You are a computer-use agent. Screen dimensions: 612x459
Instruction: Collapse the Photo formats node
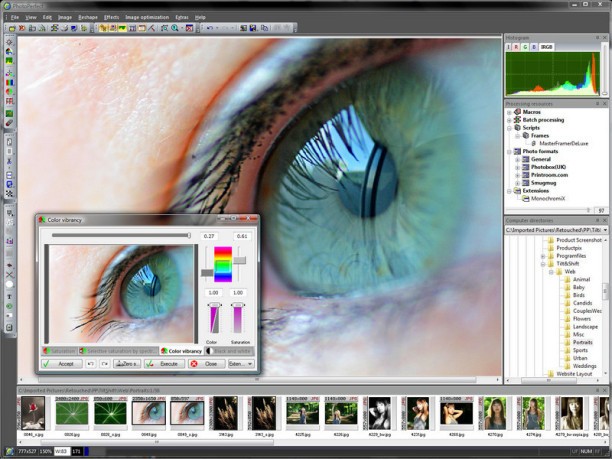click(x=509, y=151)
